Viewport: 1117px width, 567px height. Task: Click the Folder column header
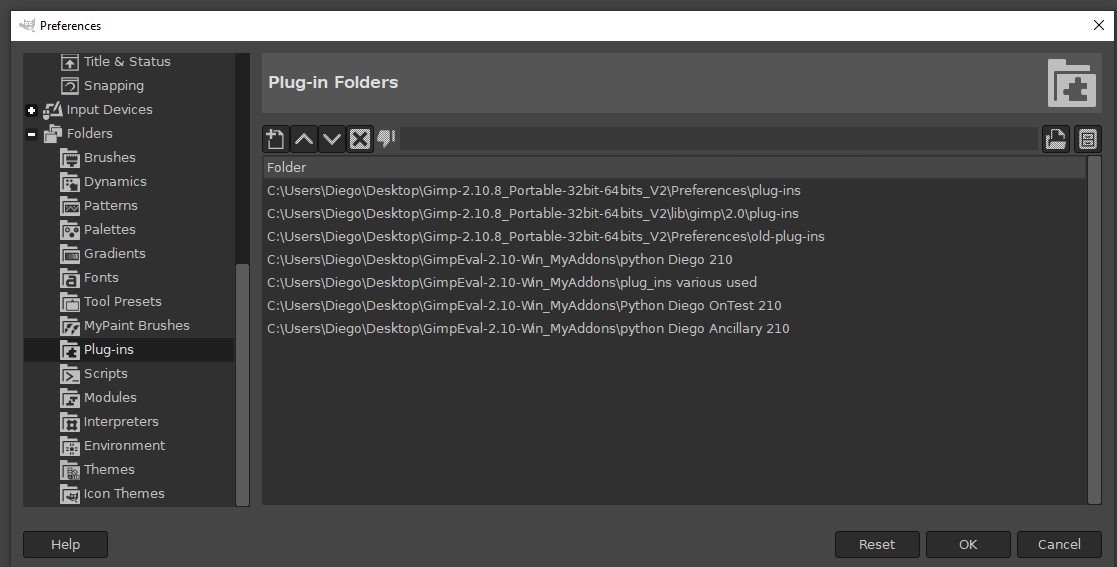point(674,167)
